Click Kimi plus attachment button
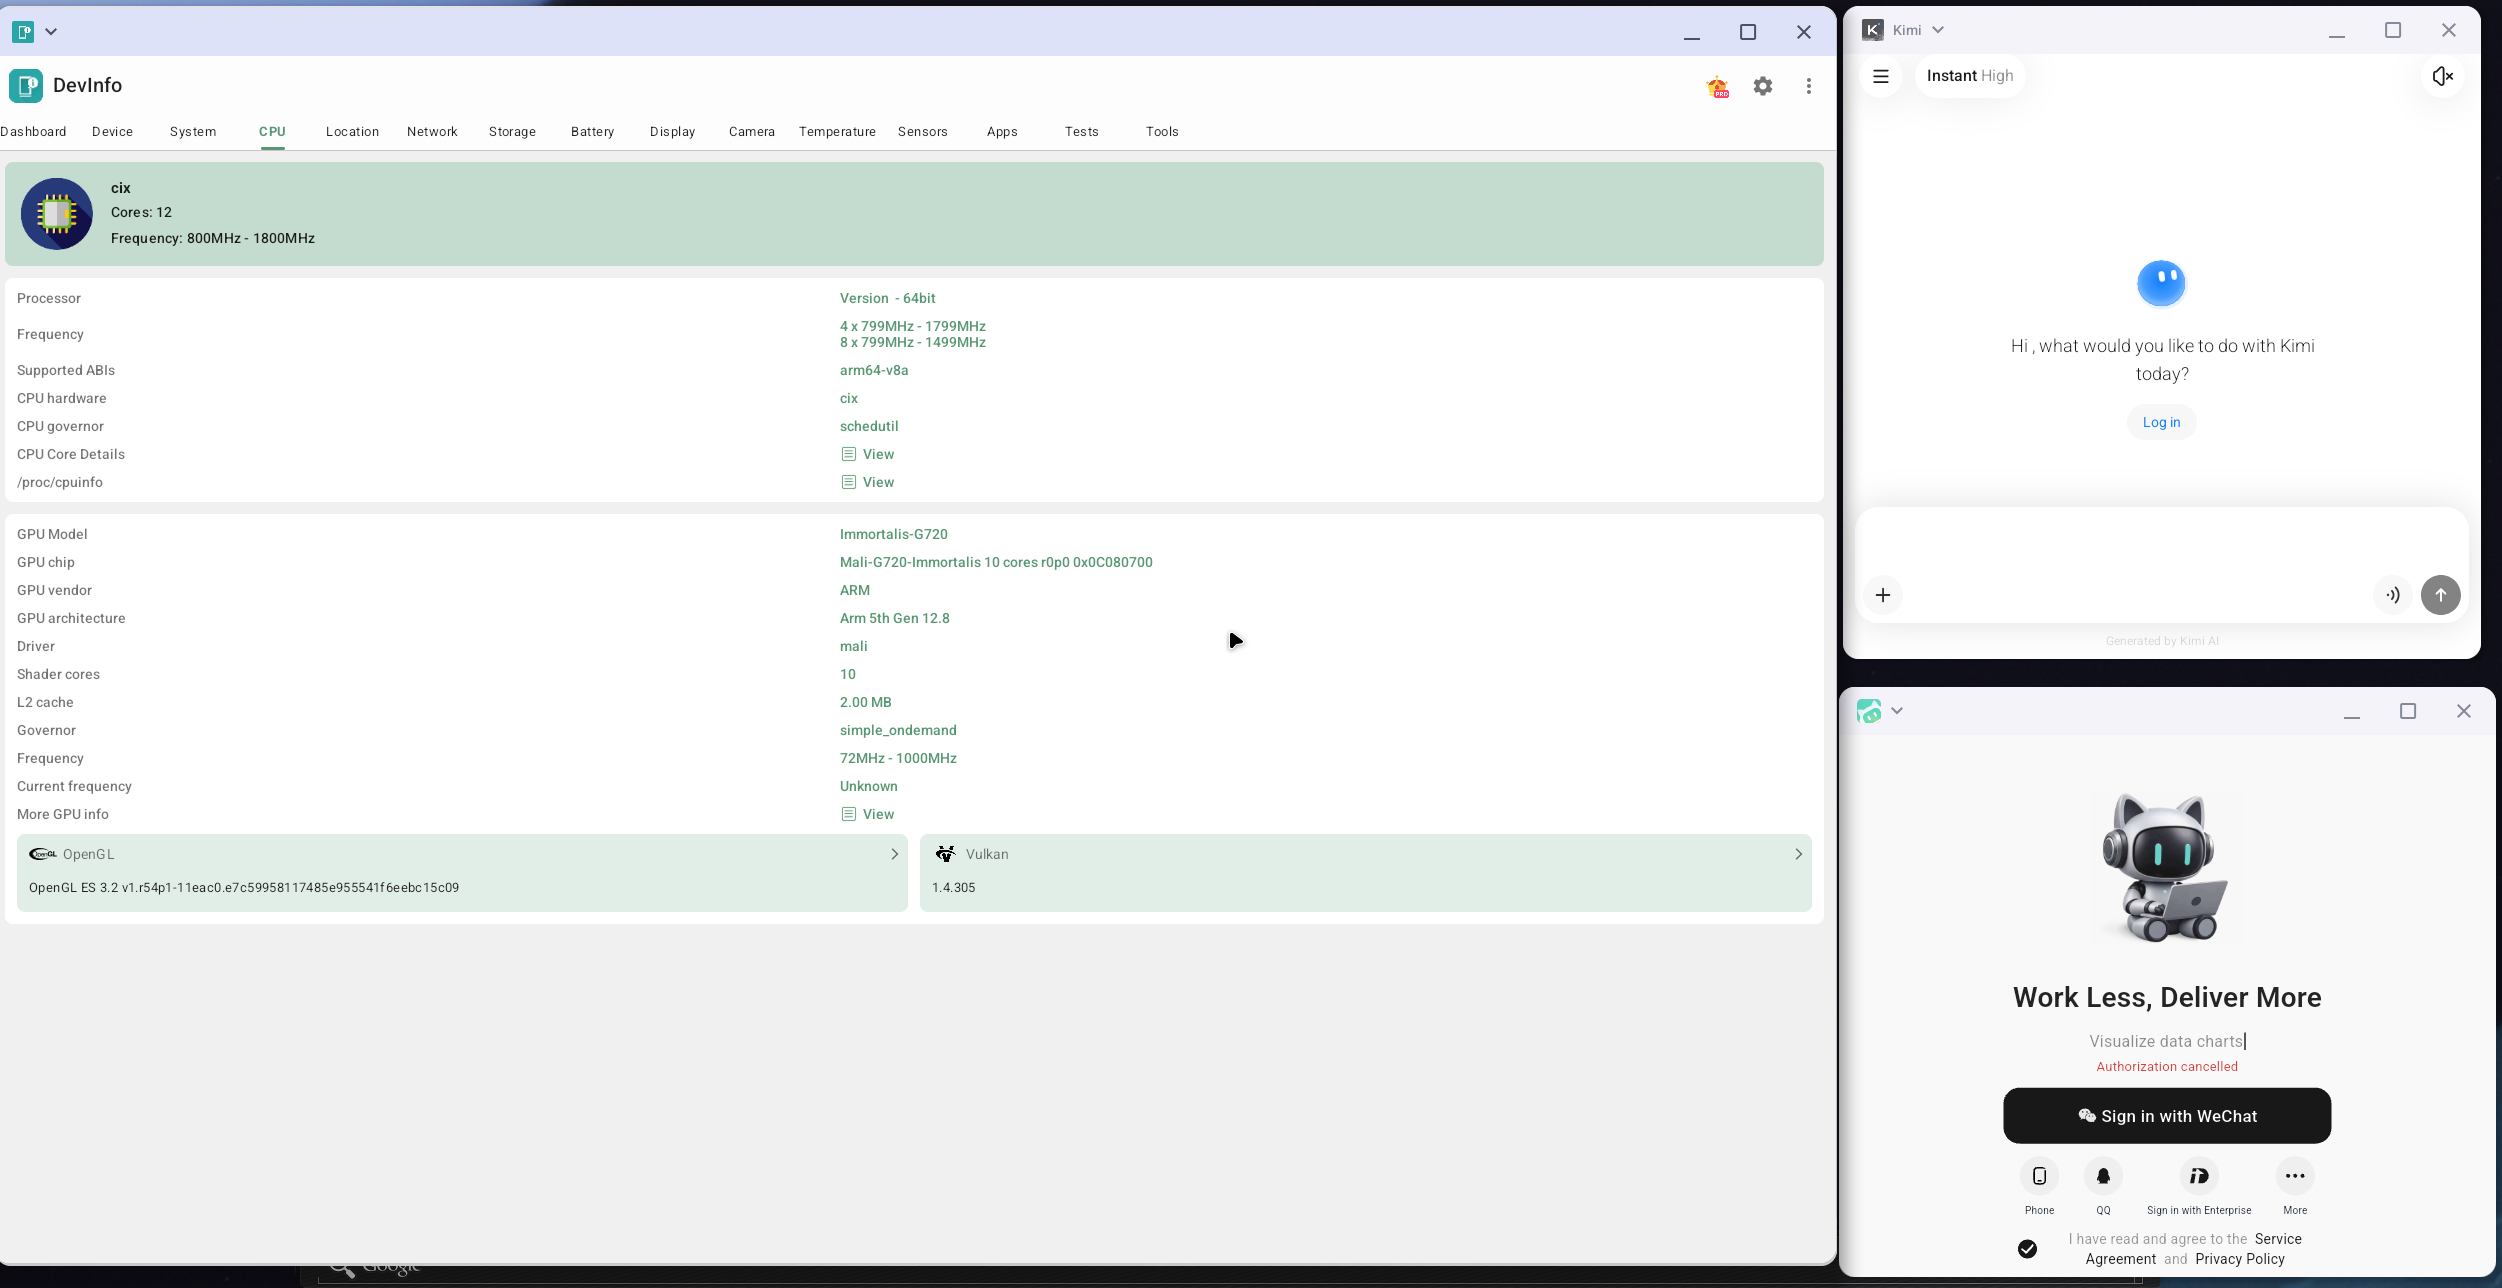The image size is (2502, 1288). click(x=1883, y=595)
